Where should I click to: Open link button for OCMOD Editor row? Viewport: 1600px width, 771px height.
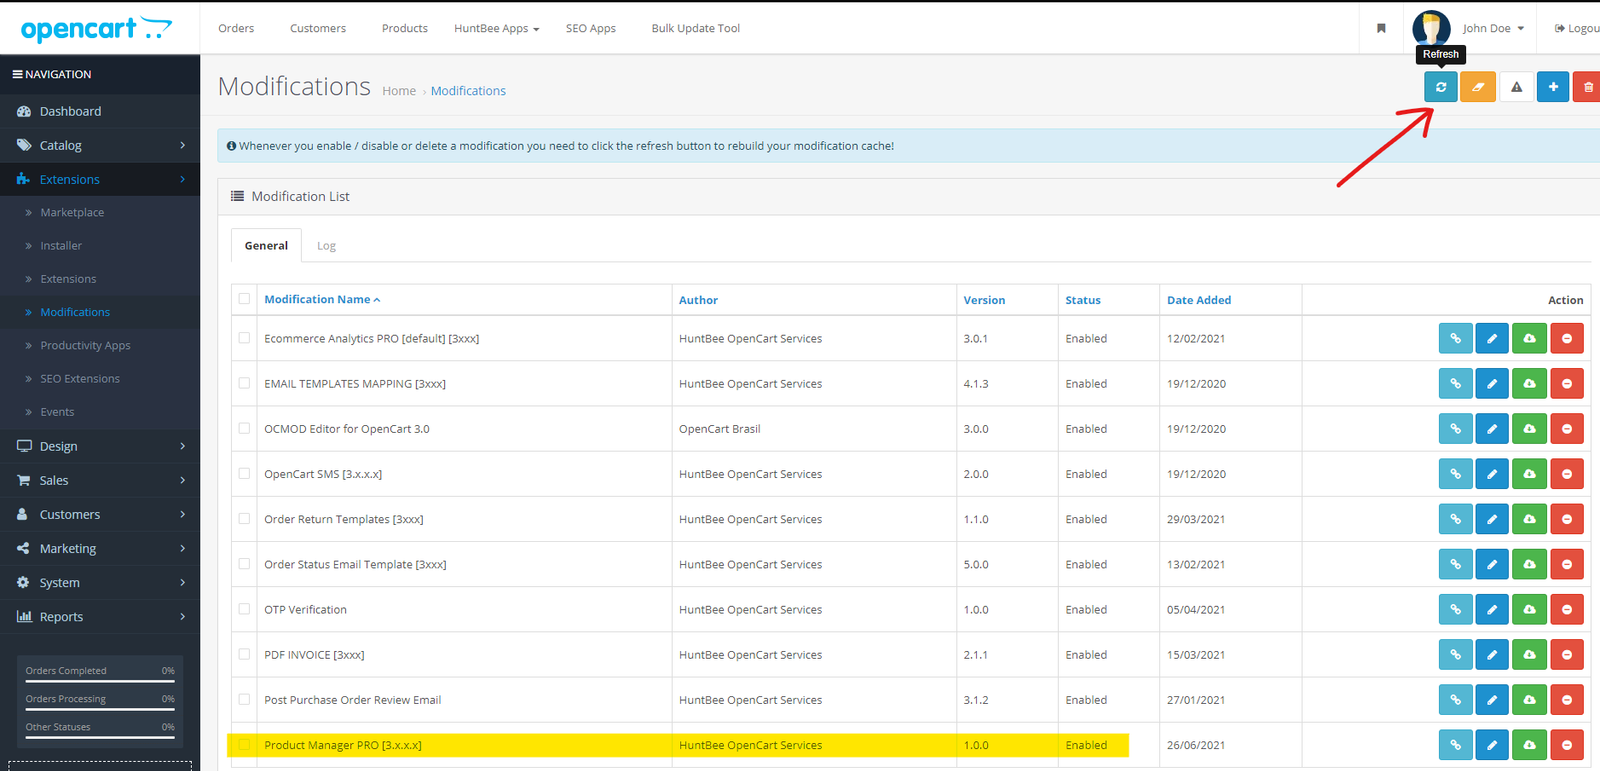point(1455,429)
